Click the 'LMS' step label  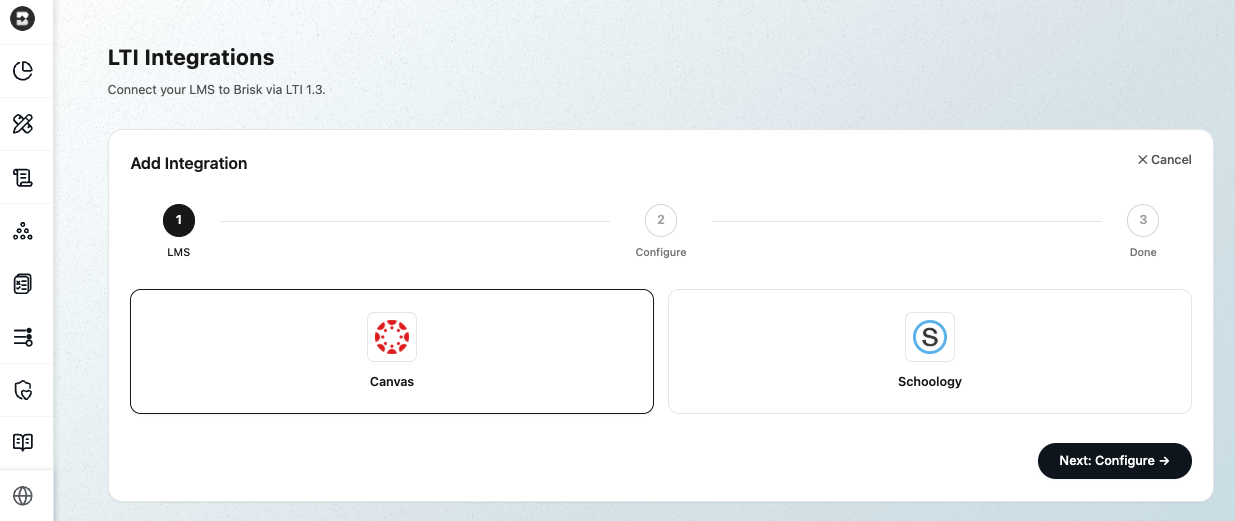tap(179, 253)
